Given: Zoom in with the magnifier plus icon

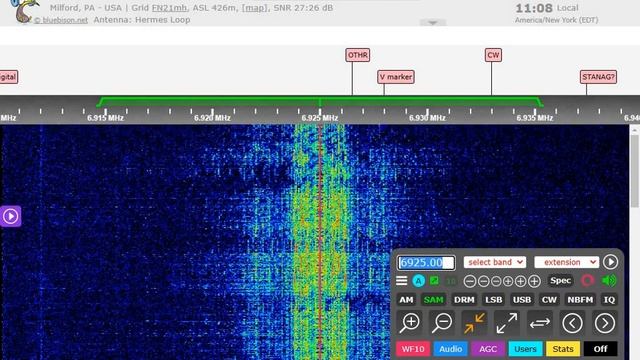Looking at the screenshot, I should click(x=410, y=323).
